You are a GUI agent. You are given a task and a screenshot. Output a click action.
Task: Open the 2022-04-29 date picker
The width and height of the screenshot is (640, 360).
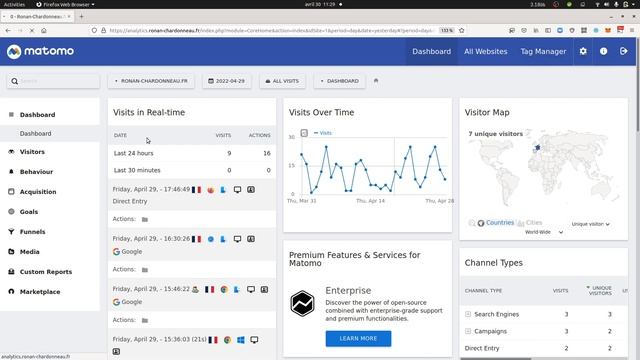(227, 81)
